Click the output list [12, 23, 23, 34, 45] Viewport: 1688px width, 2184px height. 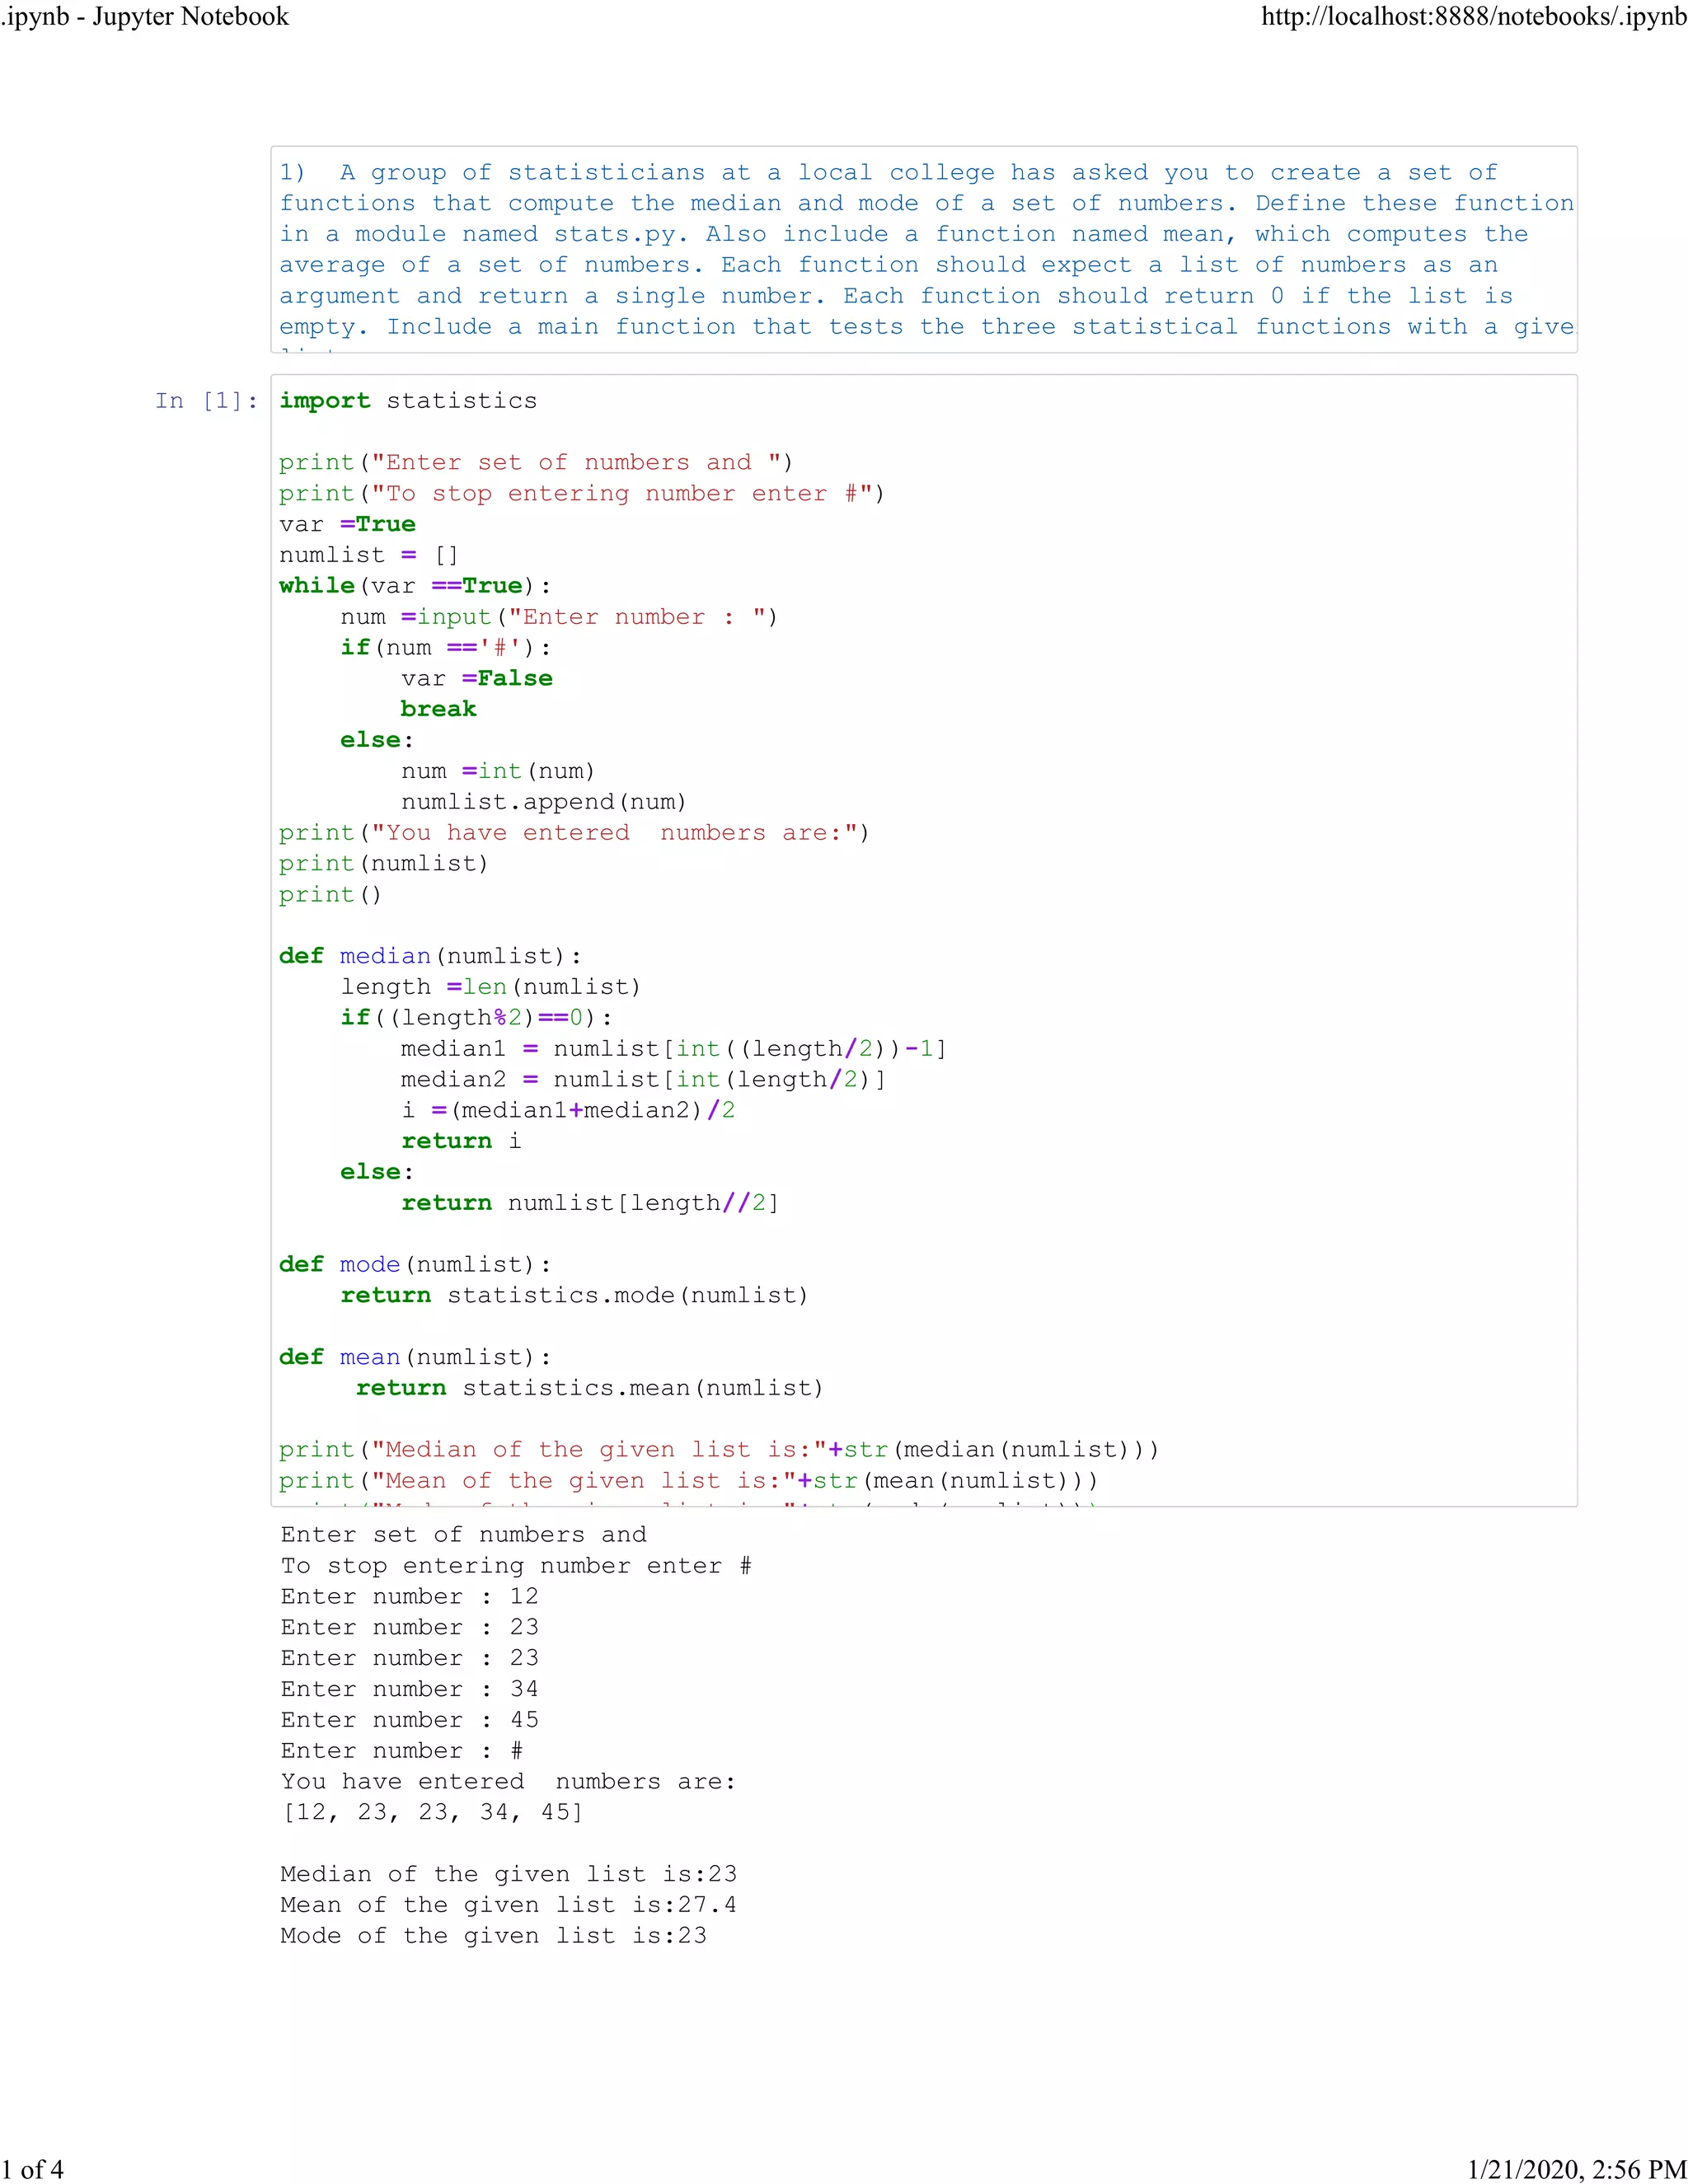coord(432,1812)
